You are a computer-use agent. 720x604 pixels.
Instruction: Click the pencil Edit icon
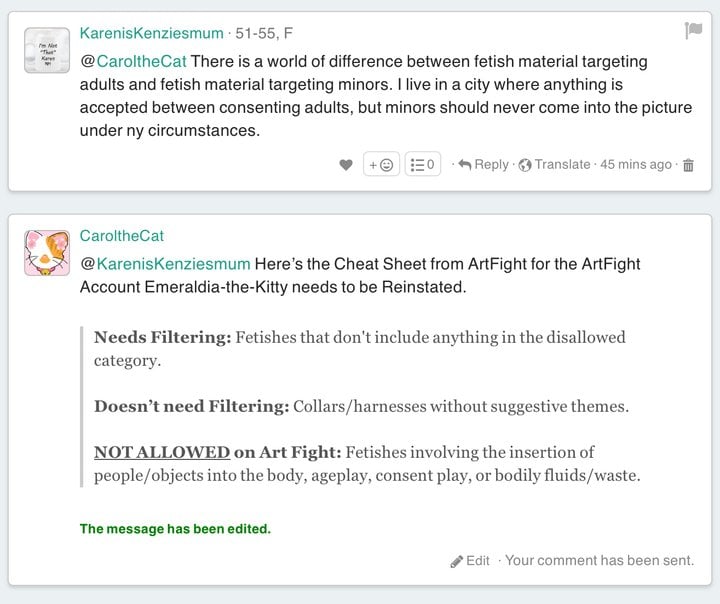pyautogui.click(x=456, y=561)
